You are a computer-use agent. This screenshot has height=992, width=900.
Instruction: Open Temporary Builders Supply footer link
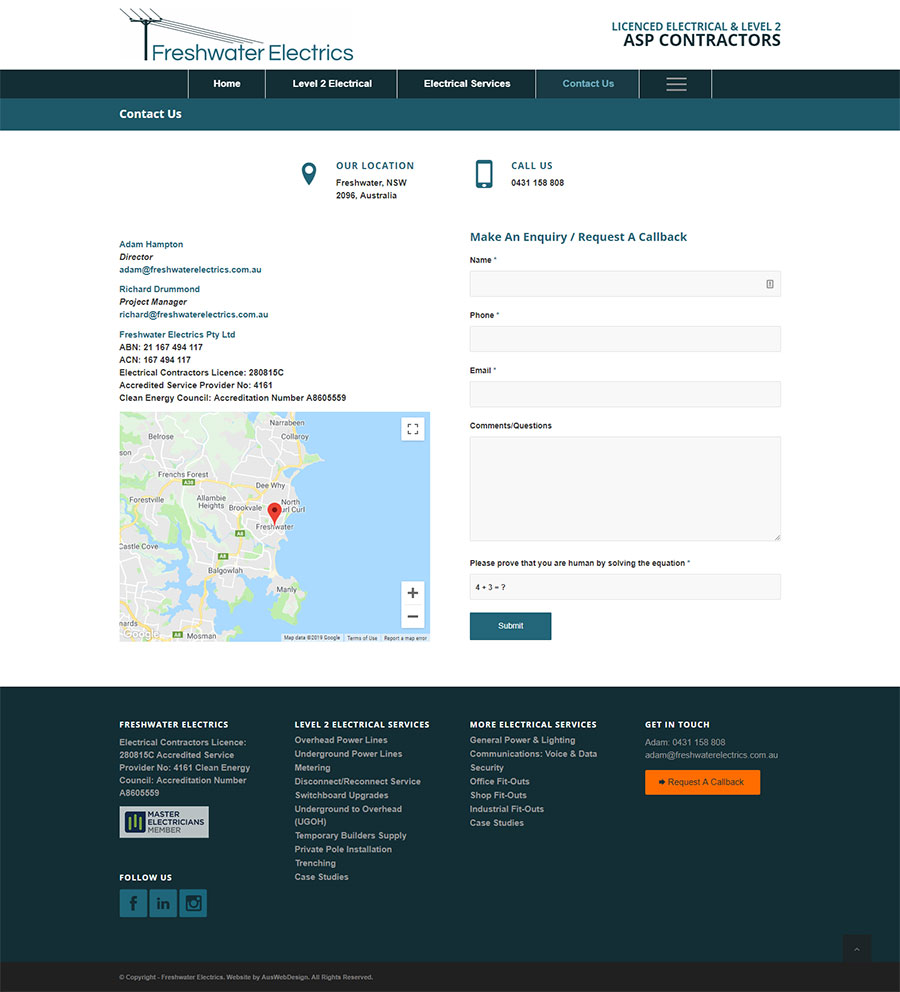(350, 836)
